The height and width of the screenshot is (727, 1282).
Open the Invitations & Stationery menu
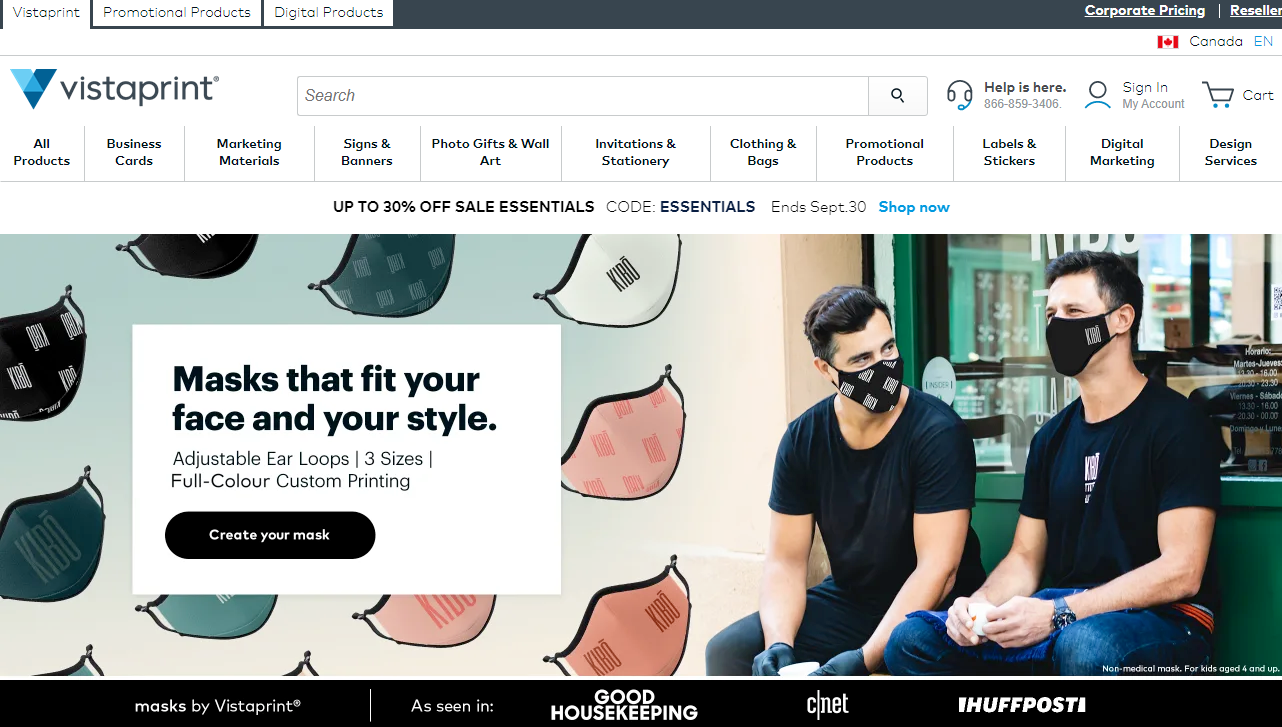(x=635, y=152)
